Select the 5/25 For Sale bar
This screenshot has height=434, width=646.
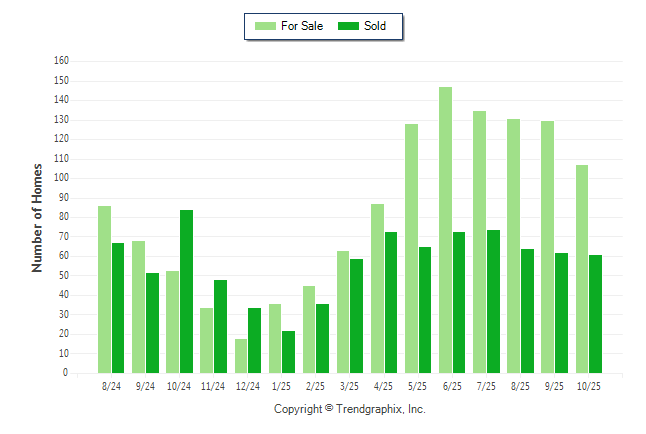coord(411,248)
